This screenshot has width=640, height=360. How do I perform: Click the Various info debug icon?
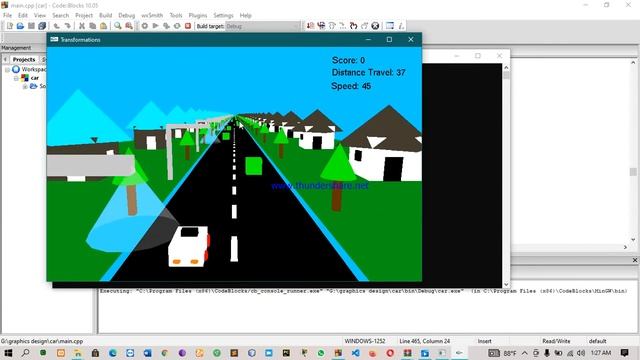401,26
